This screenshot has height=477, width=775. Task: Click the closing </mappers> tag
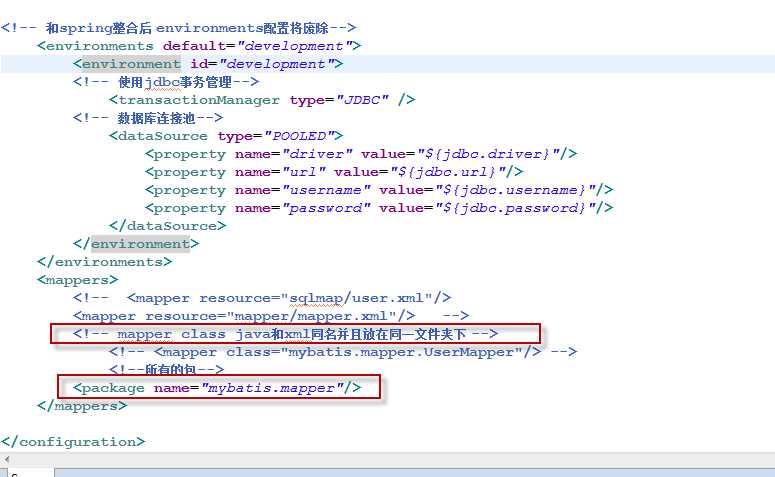point(82,406)
